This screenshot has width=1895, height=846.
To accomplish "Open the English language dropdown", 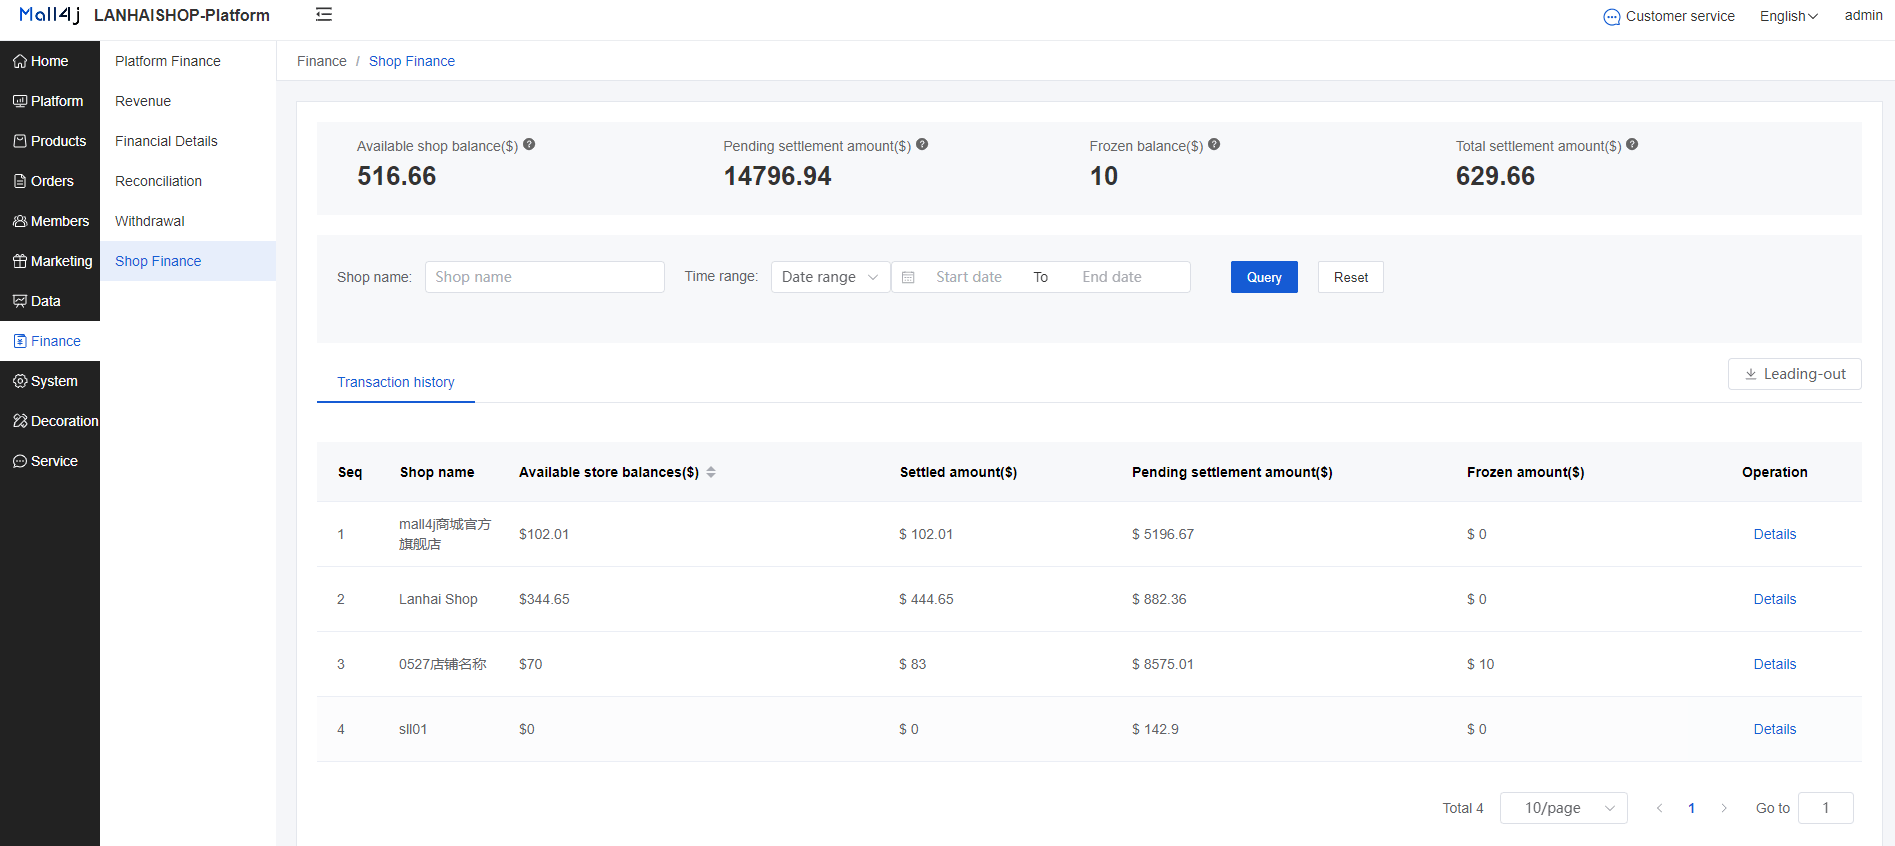I will click(x=1789, y=16).
